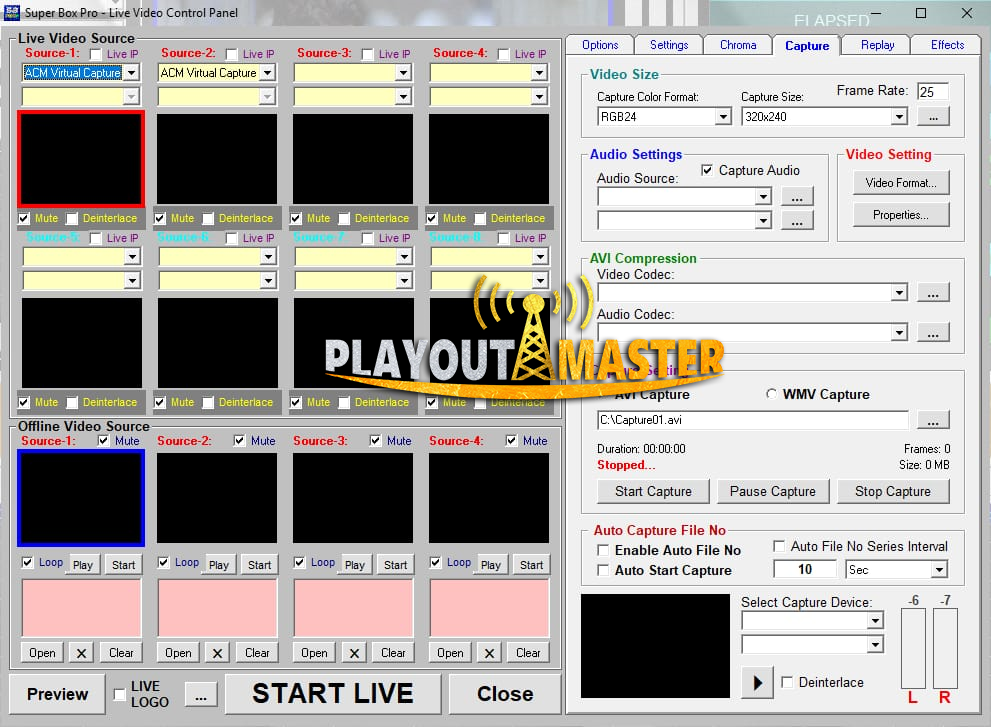Click the C:\Capture01.avi file path field
The image size is (991, 727).
click(750, 420)
